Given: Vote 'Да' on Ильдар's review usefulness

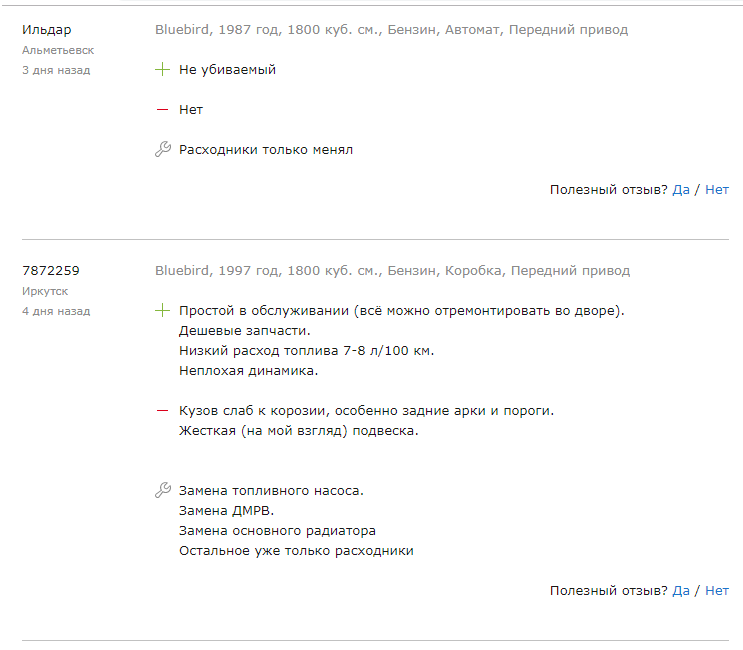Looking at the screenshot, I should coord(681,190).
